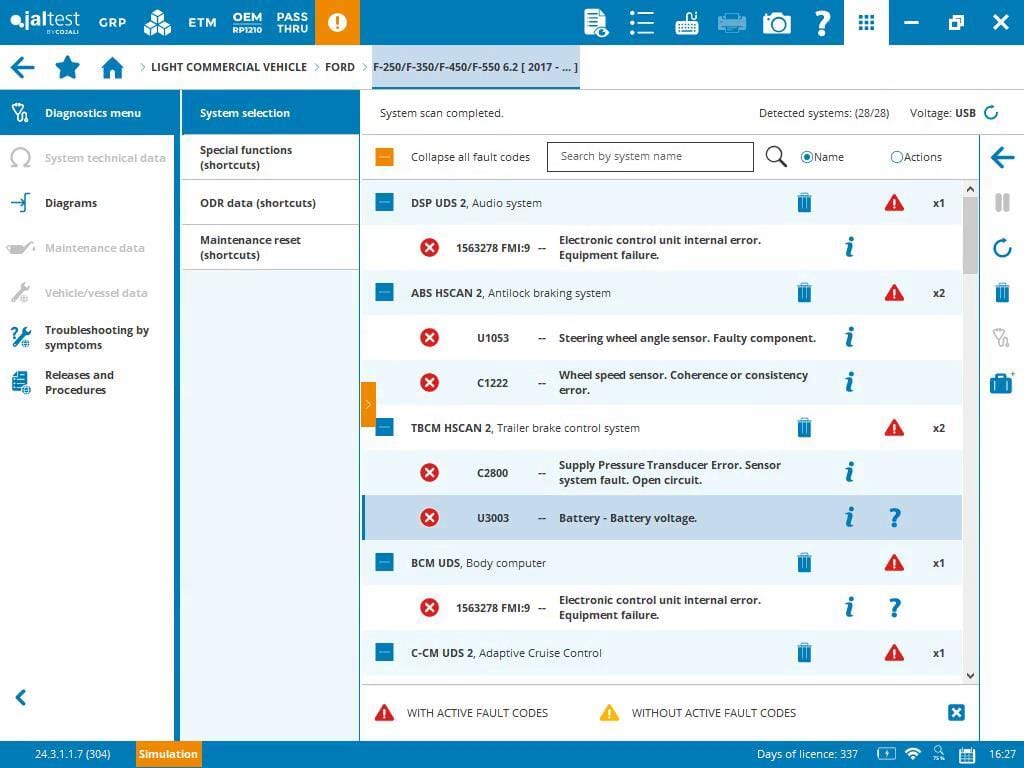The height and width of the screenshot is (768, 1024).
Task: Delete fault codes for ABS HSCAN 2
Action: point(804,293)
